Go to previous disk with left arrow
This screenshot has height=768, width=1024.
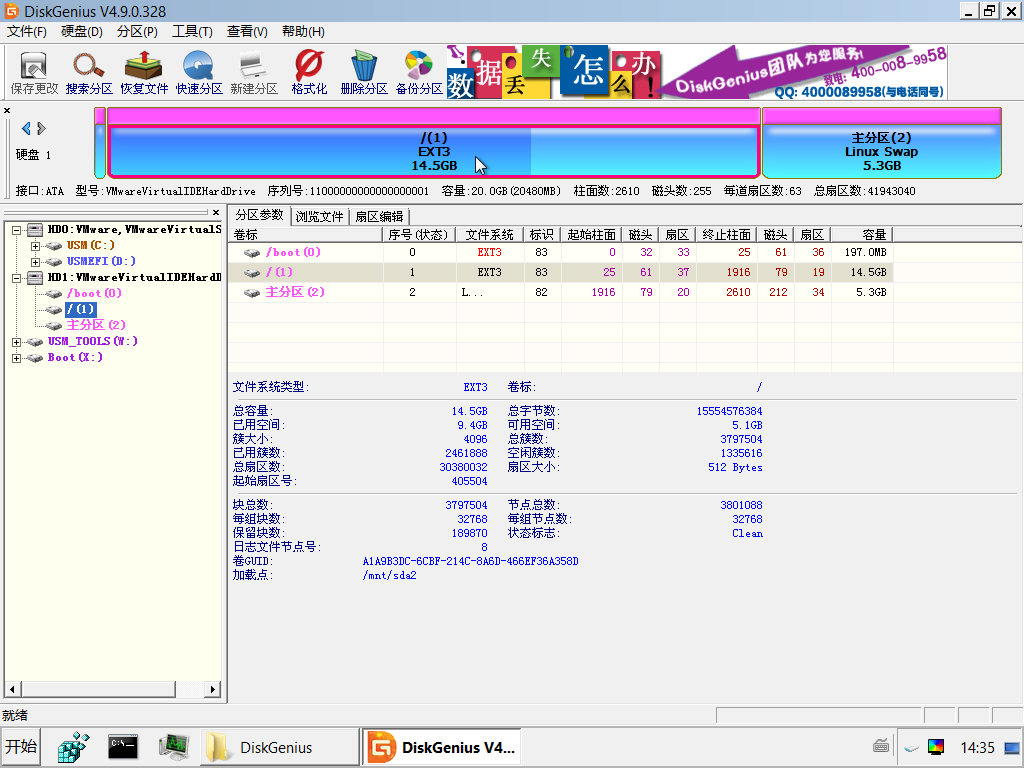(x=26, y=129)
